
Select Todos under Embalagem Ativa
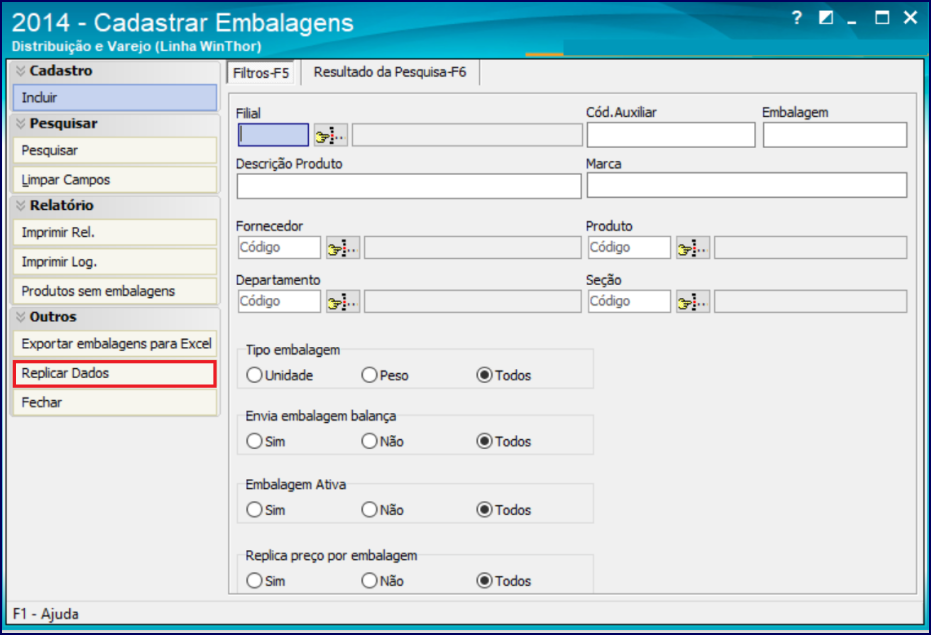[484, 510]
